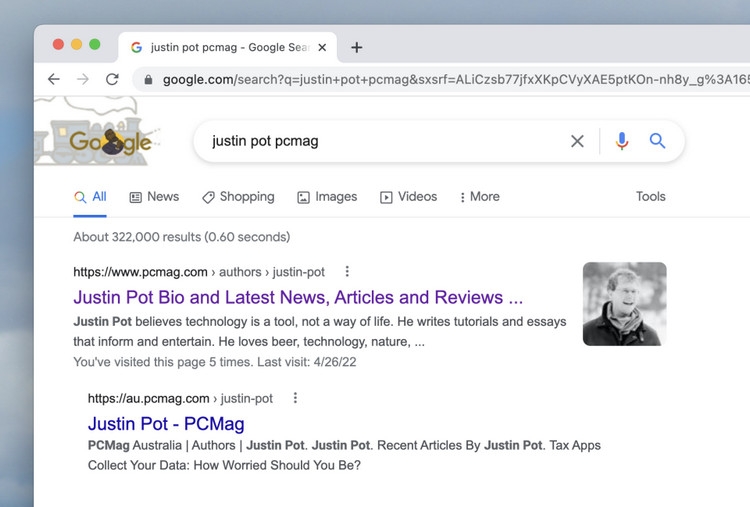Image resolution: width=750 pixels, height=507 pixels.
Task: Click the 'https://www.pcmag.com › authors › justin-pot' URL text
Action: [199, 272]
